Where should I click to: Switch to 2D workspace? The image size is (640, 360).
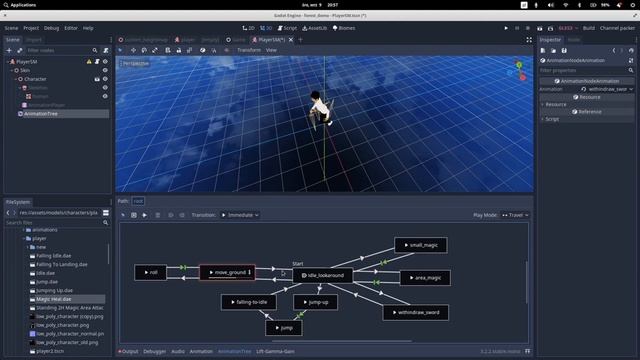pyautogui.click(x=249, y=28)
